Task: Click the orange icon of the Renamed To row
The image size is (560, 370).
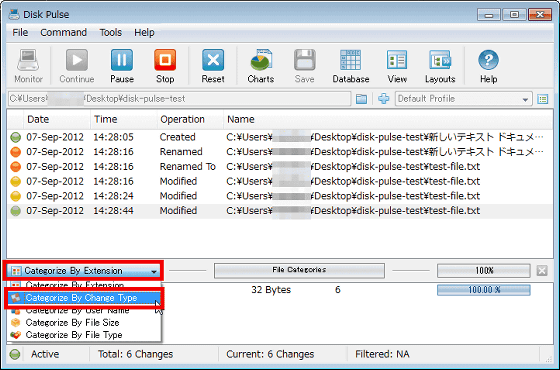Action: (15, 167)
